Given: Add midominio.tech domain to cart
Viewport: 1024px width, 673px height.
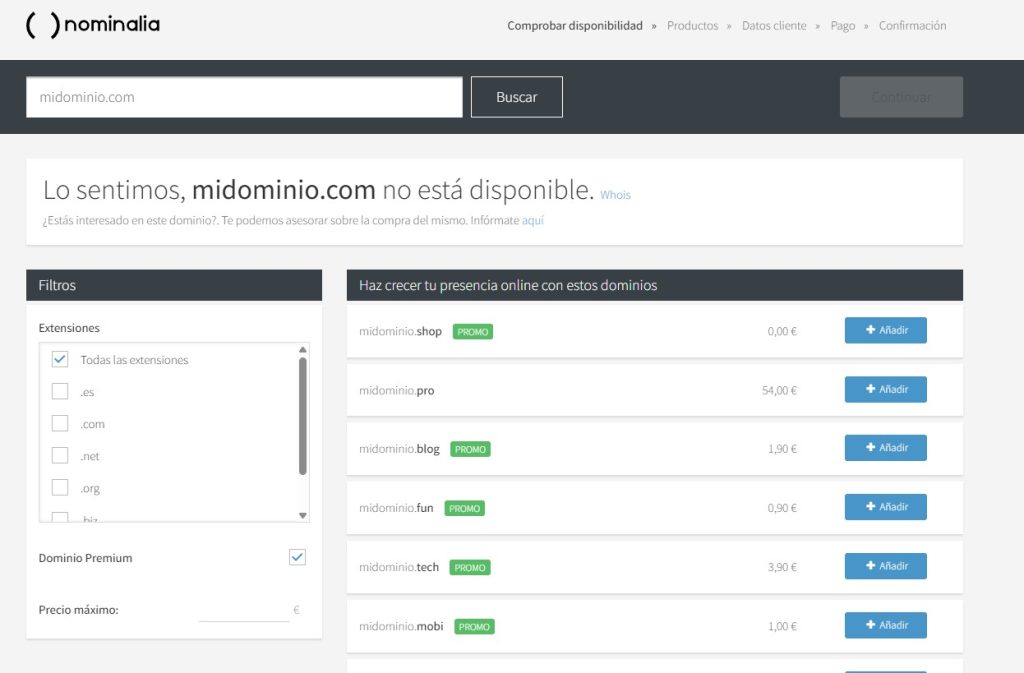Looking at the screenshot, I should tap(885, 566).
